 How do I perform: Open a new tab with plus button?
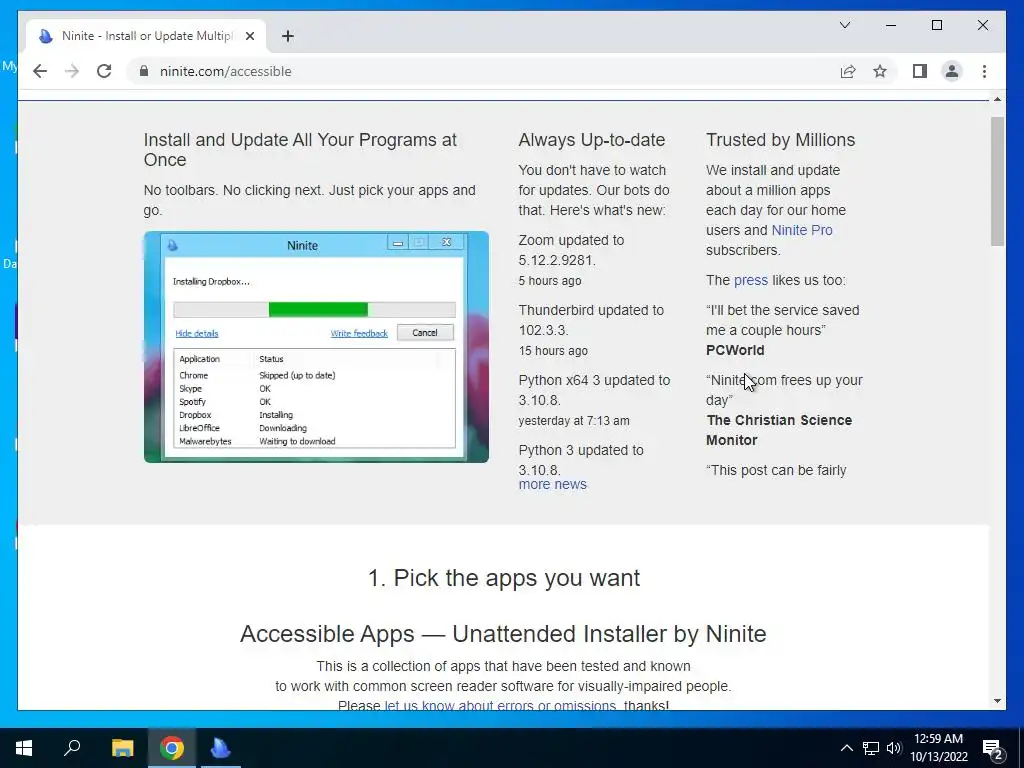[287, 36]
